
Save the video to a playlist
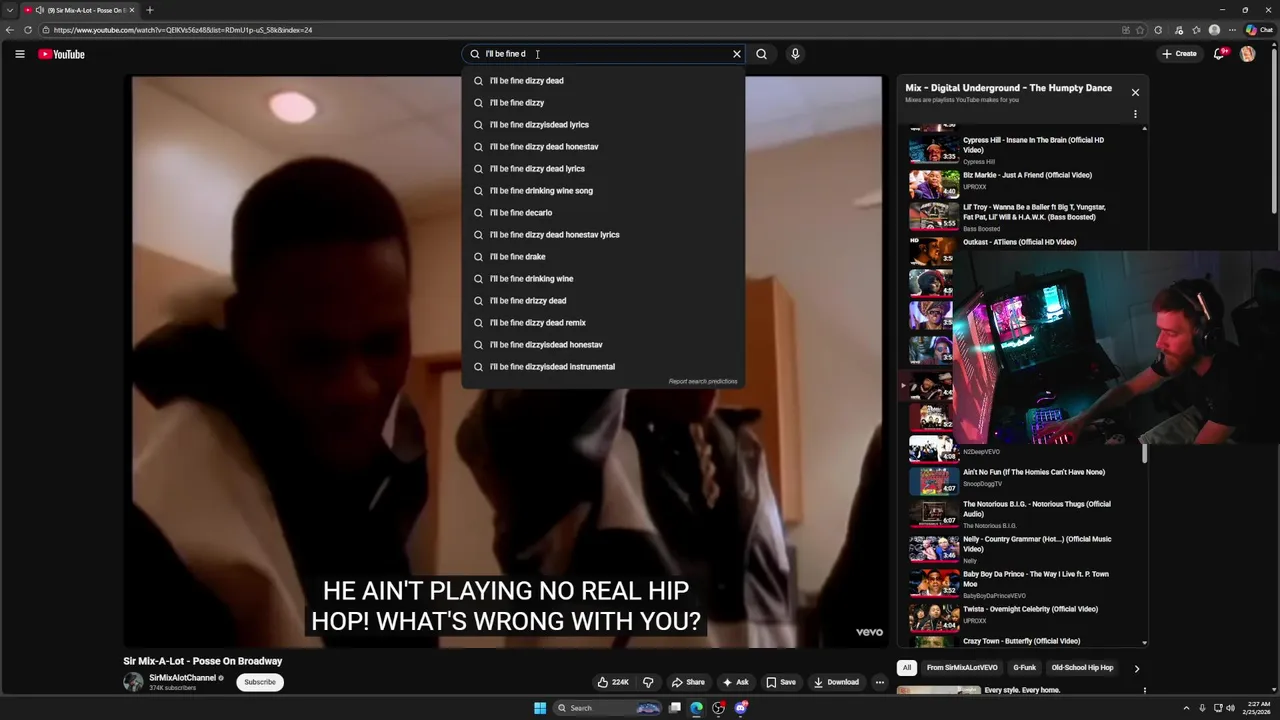(781, 682)
